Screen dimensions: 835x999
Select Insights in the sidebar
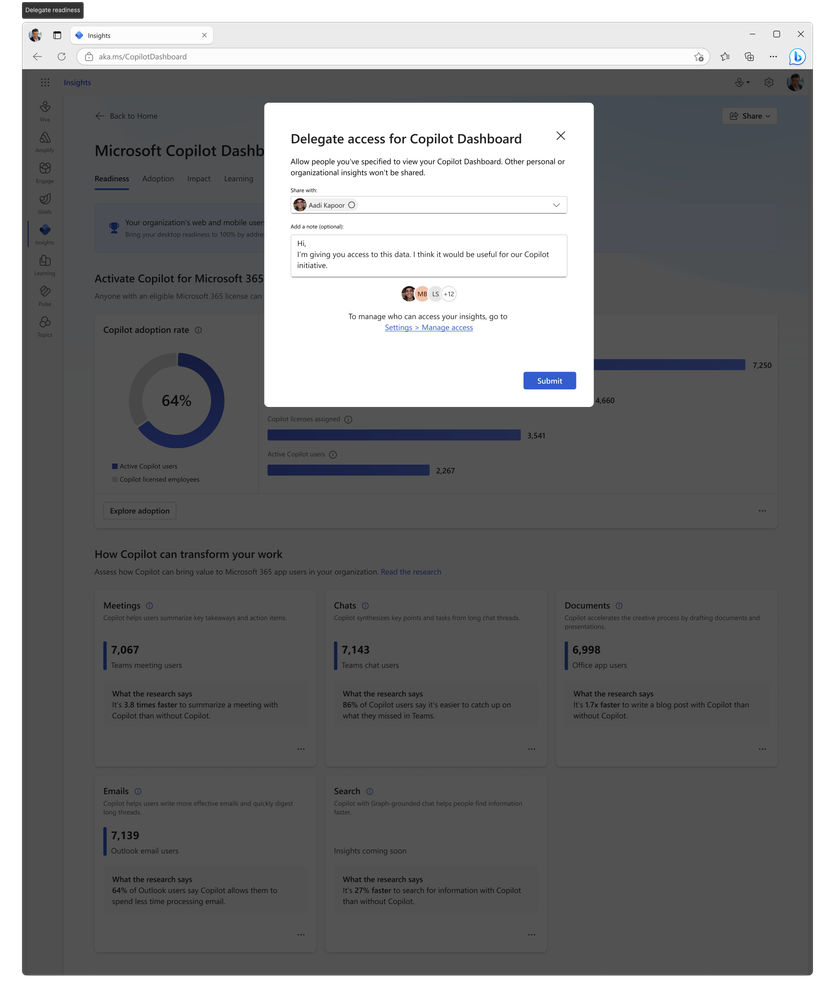[x=45, y=233]
